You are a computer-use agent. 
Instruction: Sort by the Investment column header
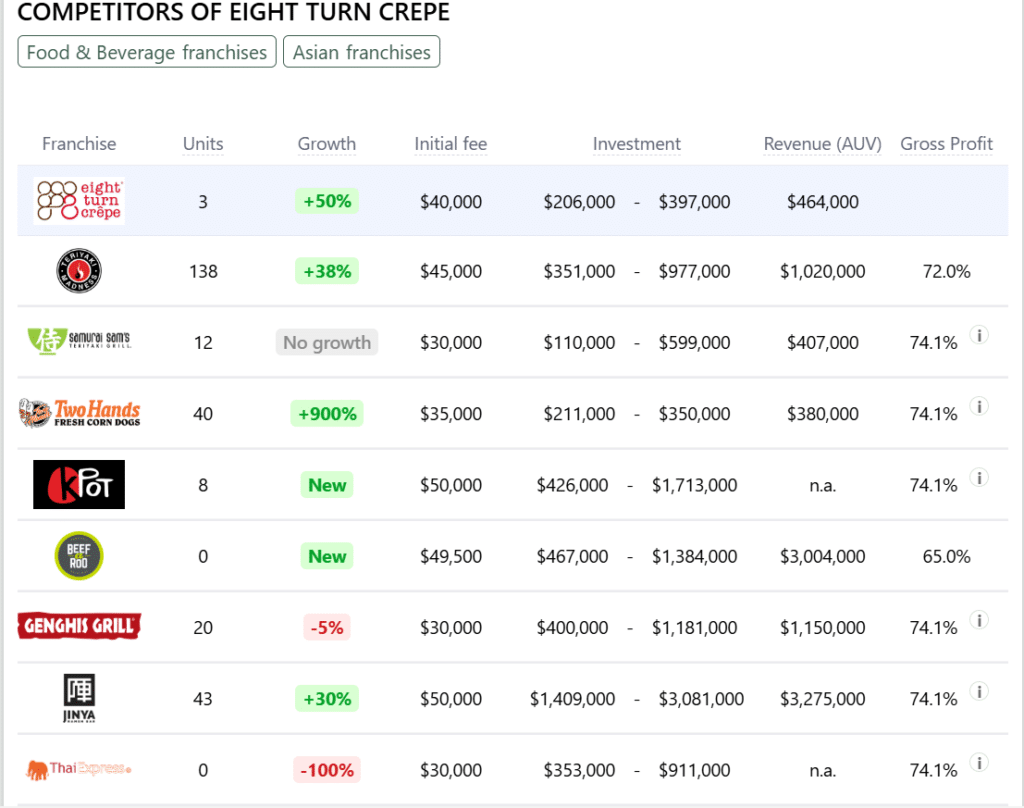click(637, 144)
